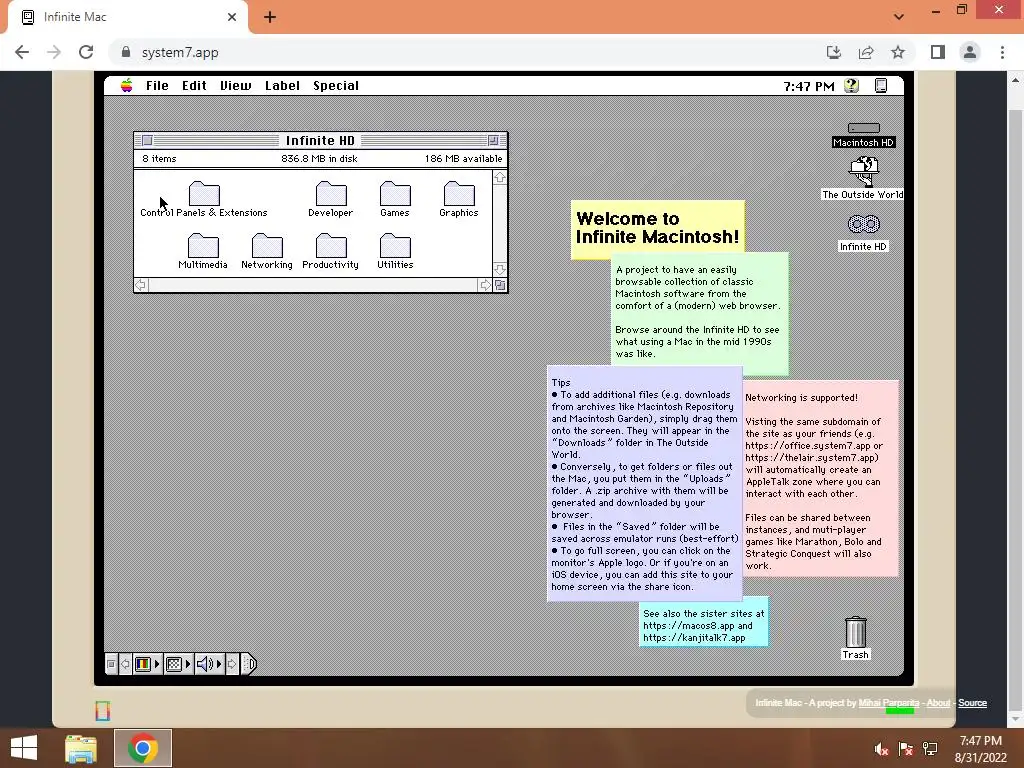Open Chrome profile avatar

pyautogui.click(x=970, y=52)
